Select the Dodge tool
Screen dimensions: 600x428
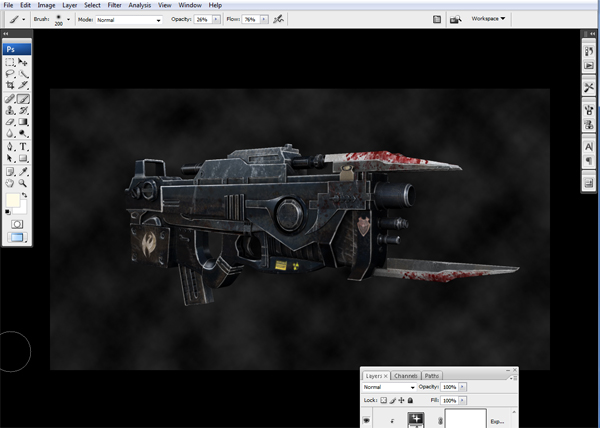coord(23,133)
